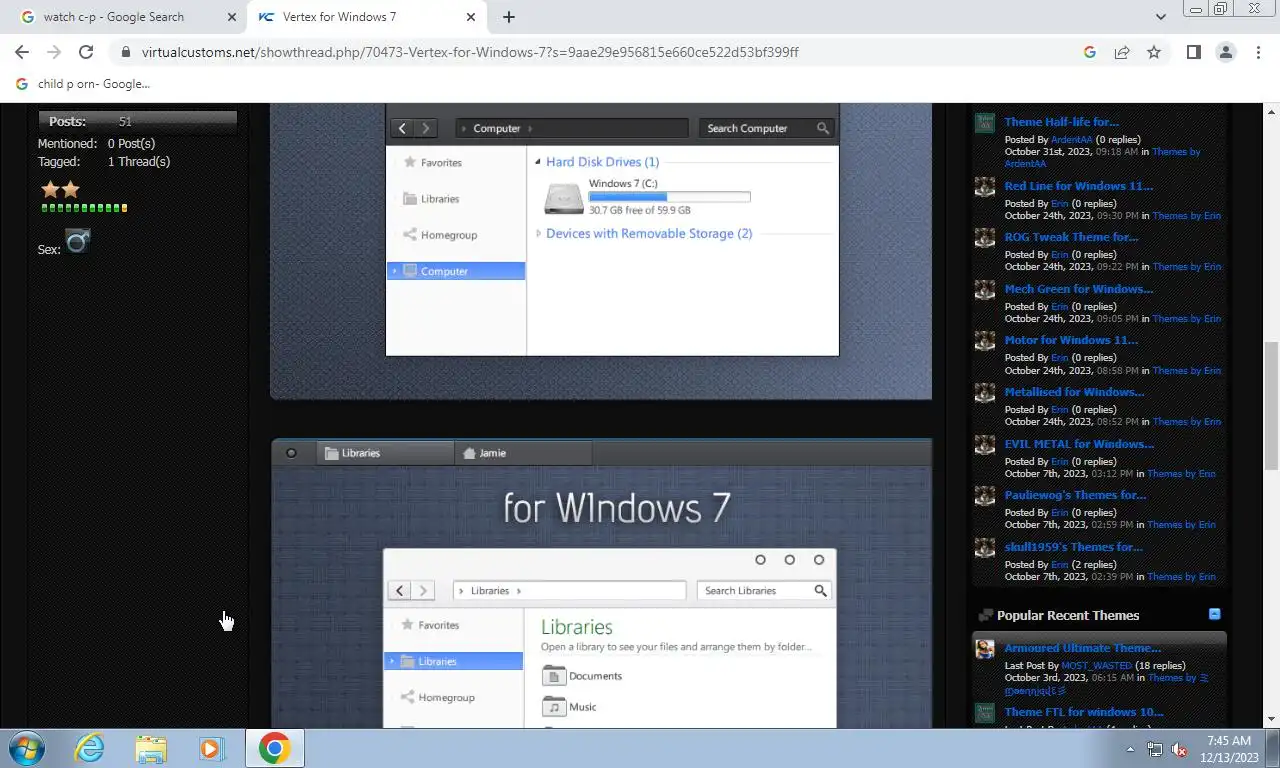
Task: Click the scrollbar up arrow
Action: (1272, 110)
